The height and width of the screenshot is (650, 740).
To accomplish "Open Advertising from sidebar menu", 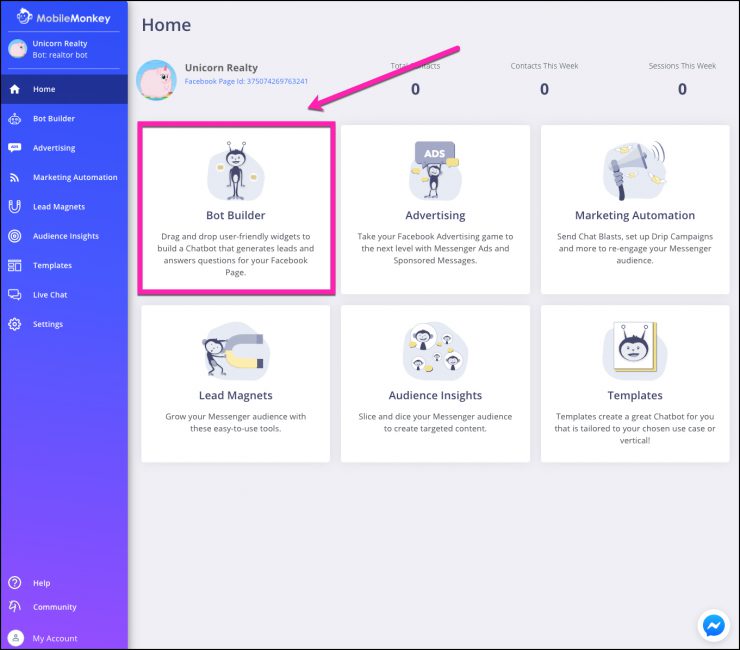I will 64,148.
